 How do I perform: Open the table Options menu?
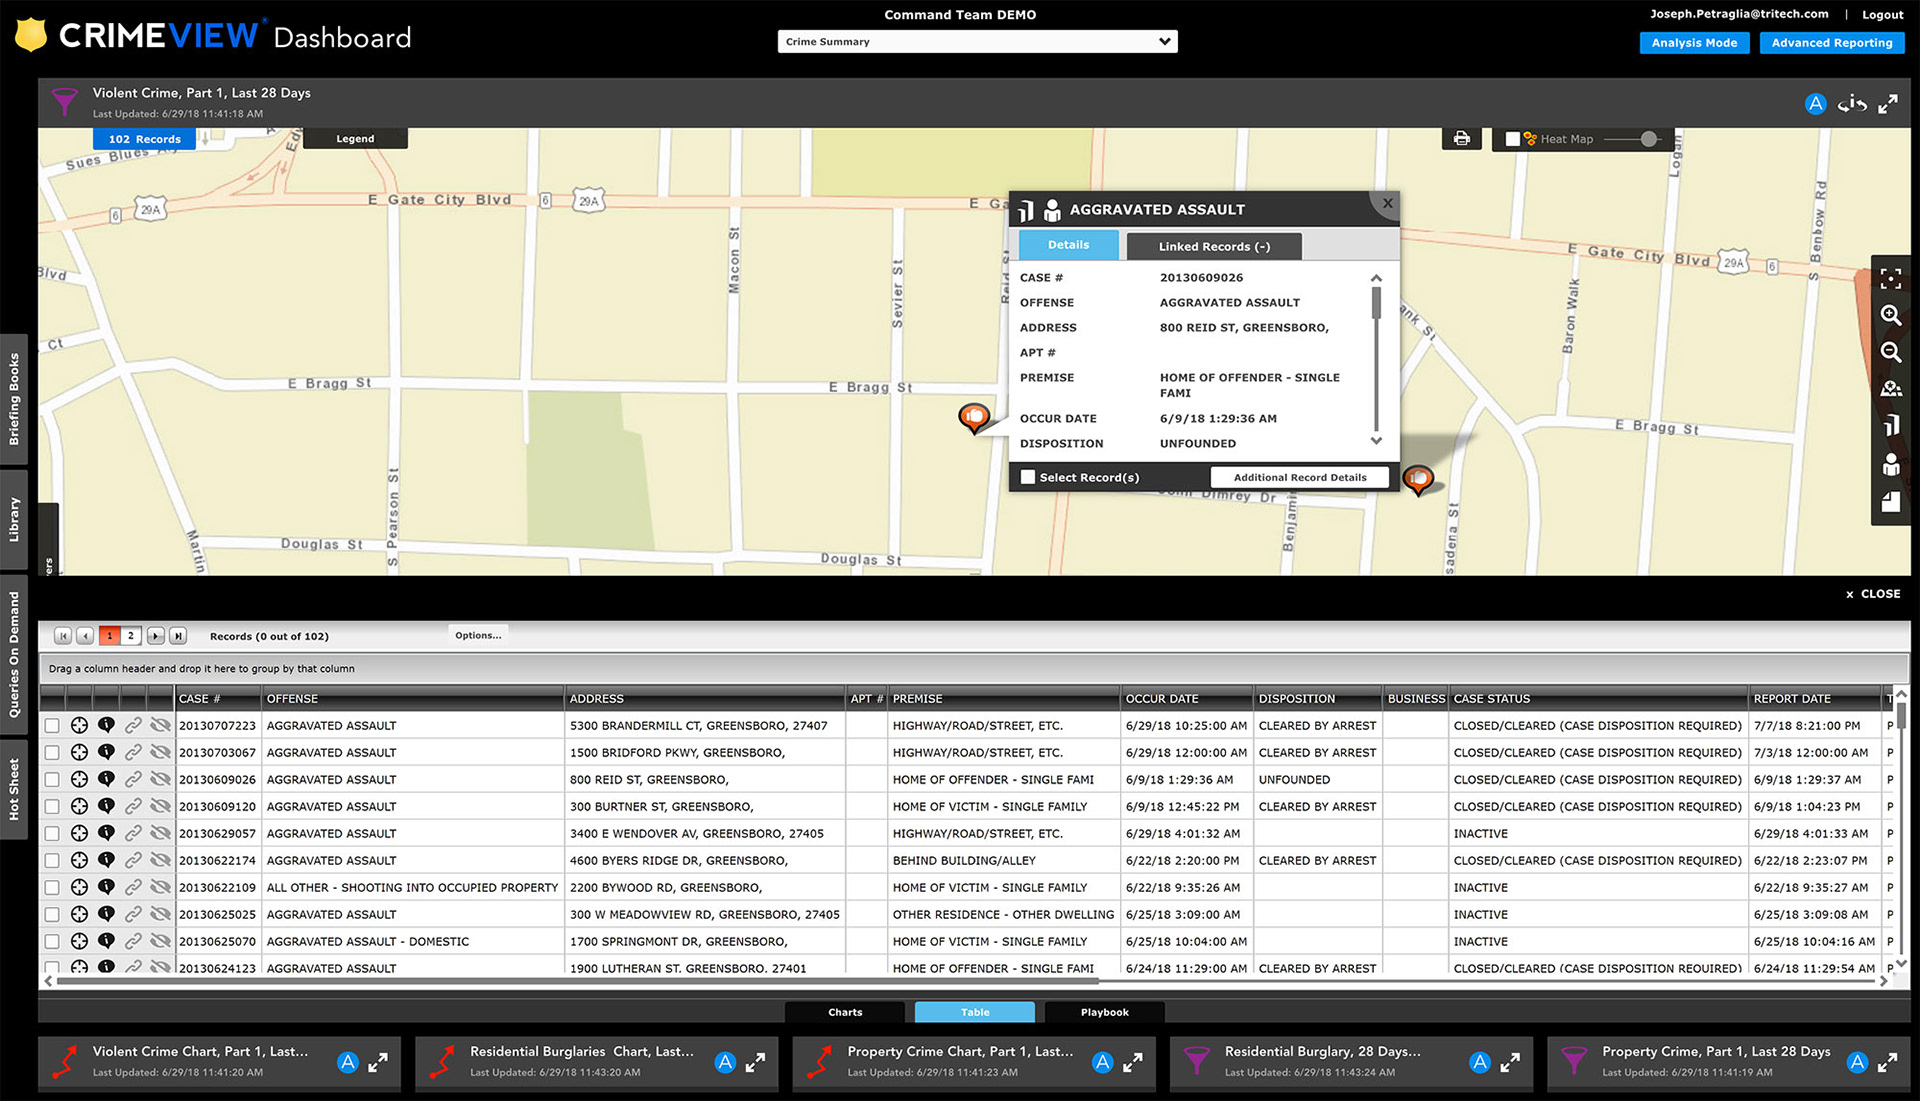(x=478, y=636)
